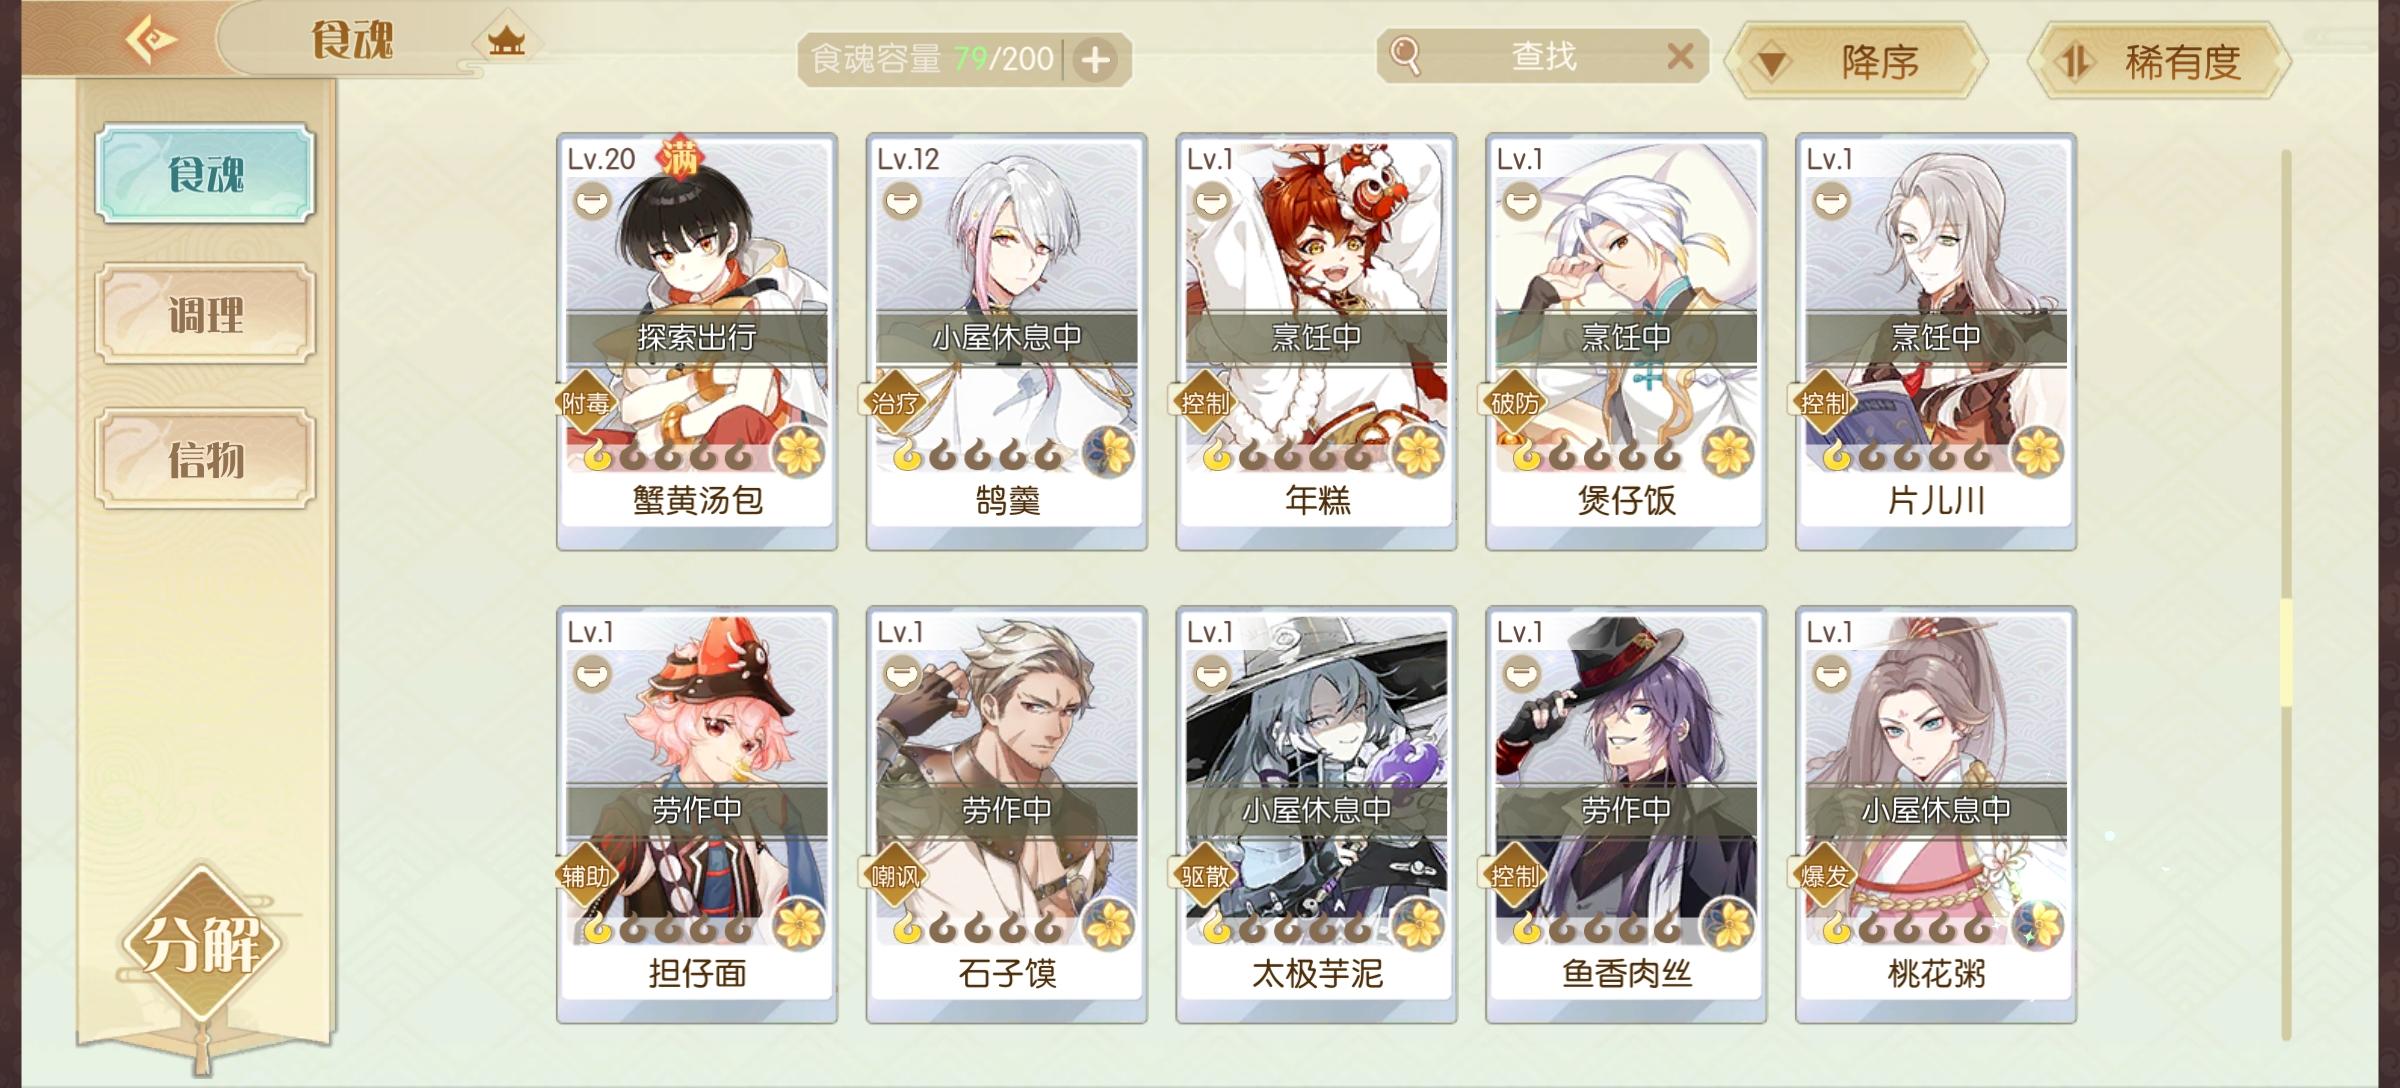The image size is (2400, 1088).
Task: Click the vertical scrollbar handle on right
Action: (x=2286, y=652)
